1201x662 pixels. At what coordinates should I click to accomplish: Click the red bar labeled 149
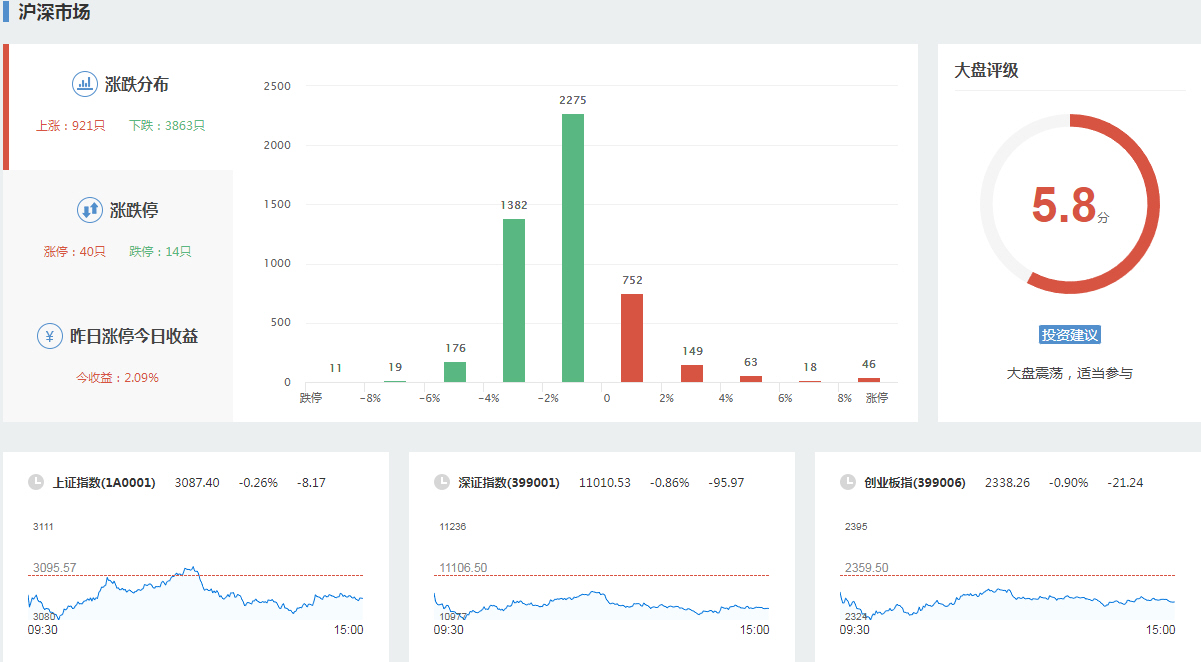point(692,373)
